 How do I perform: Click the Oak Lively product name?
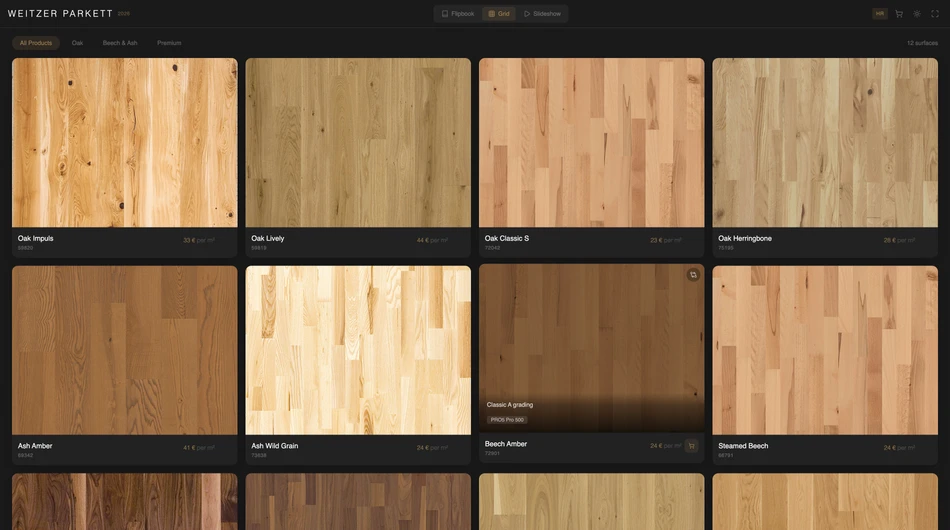coord(268,238)
